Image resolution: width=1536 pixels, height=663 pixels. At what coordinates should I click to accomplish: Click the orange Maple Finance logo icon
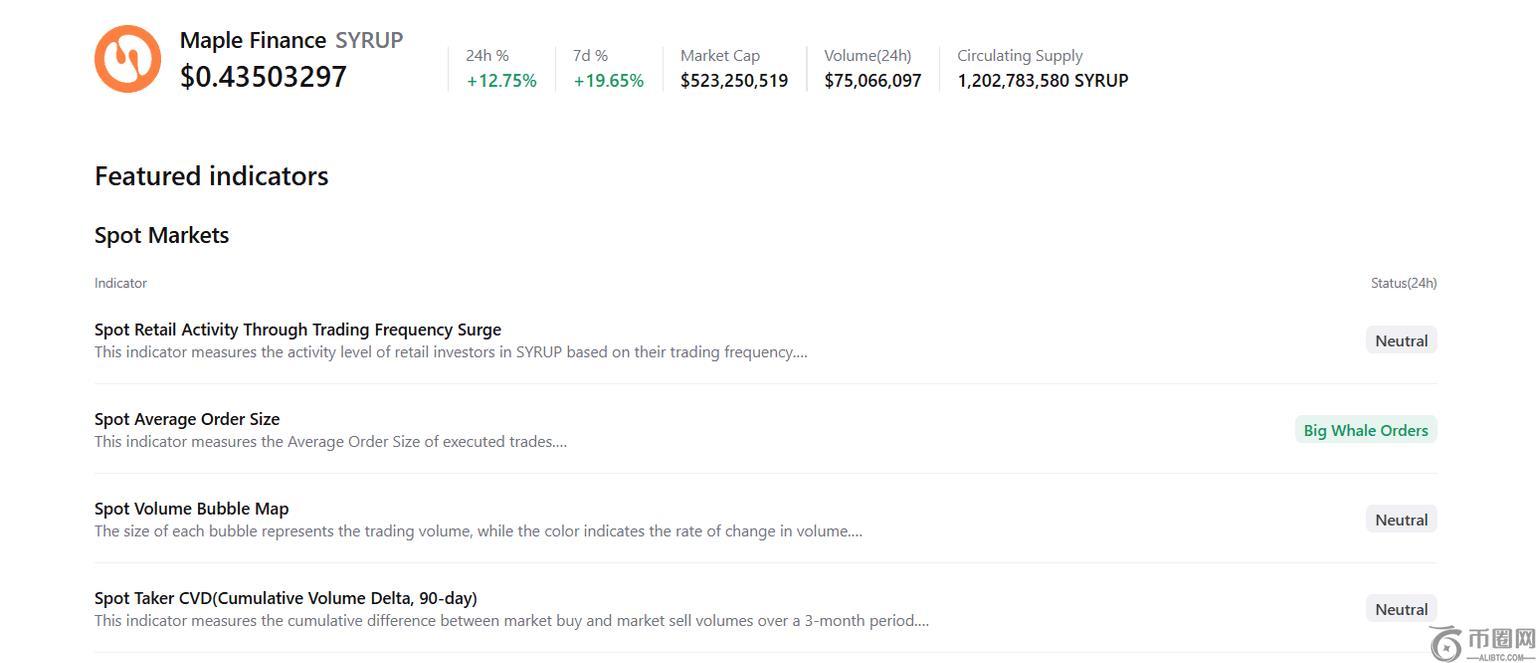point(127,59)
